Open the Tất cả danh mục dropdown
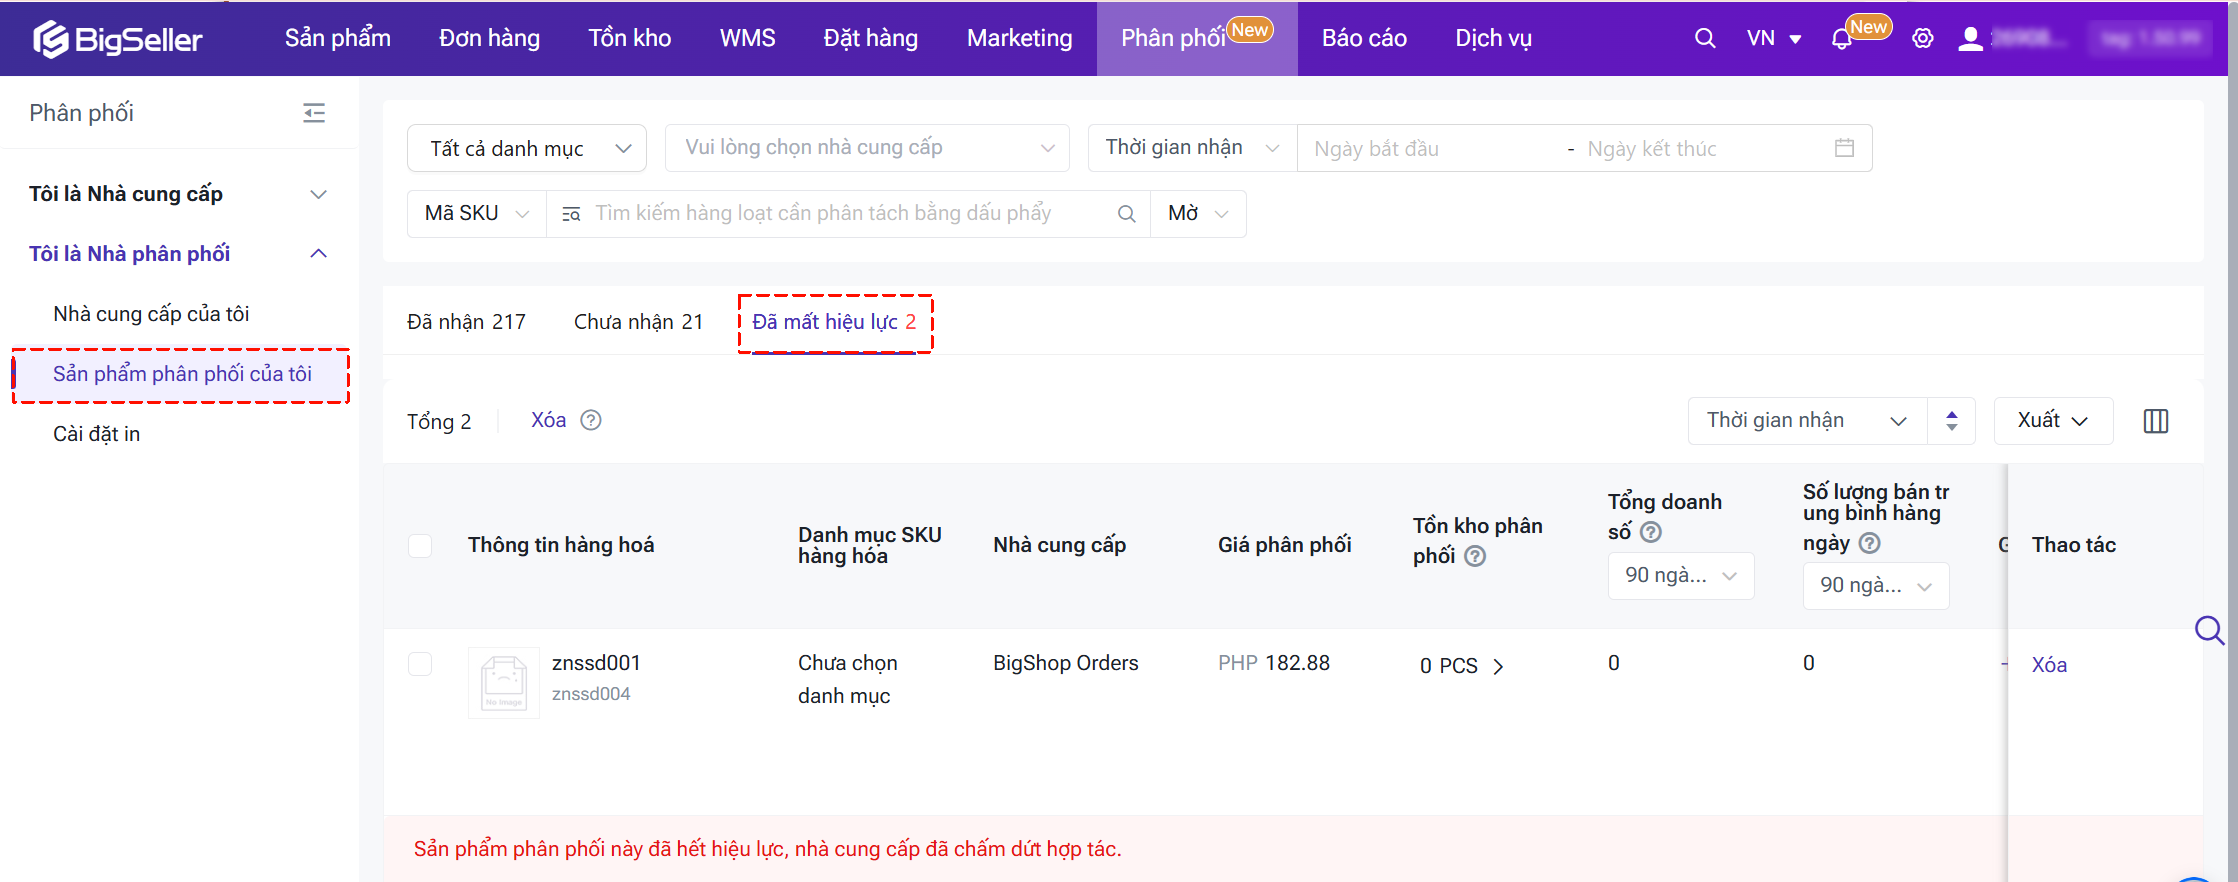The image size is (2238, 882). (527, 148)
